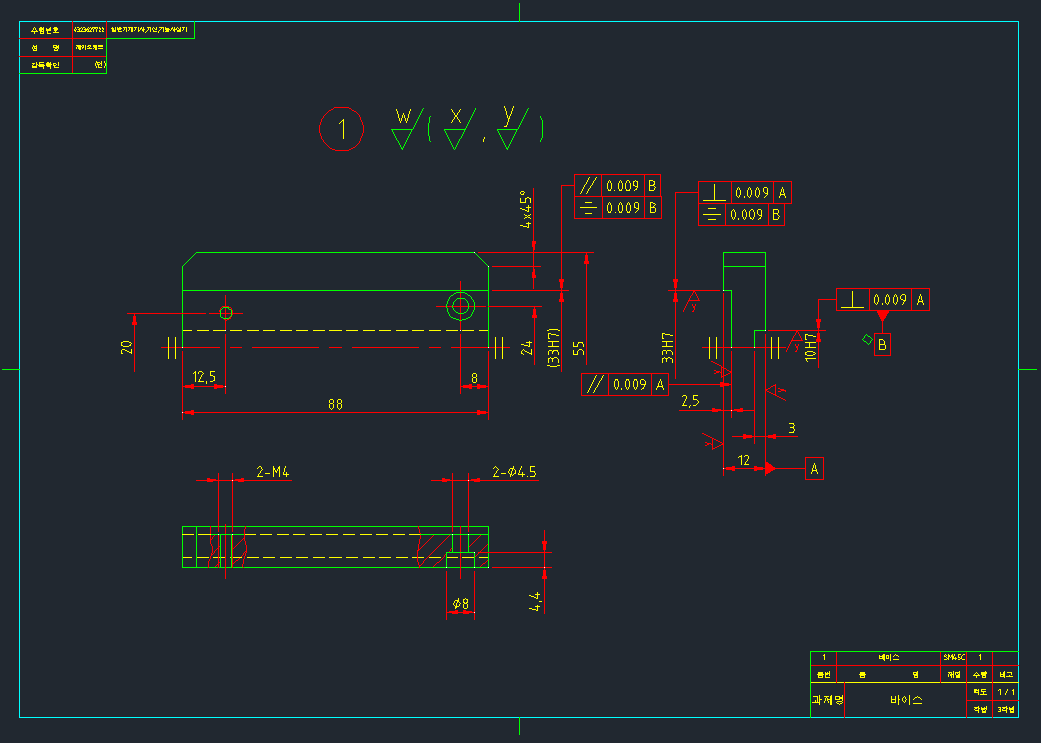This screenshot has width=1041, height=743.
Task: Click the 10H7 slot width dimension
Action: point(811,347)
